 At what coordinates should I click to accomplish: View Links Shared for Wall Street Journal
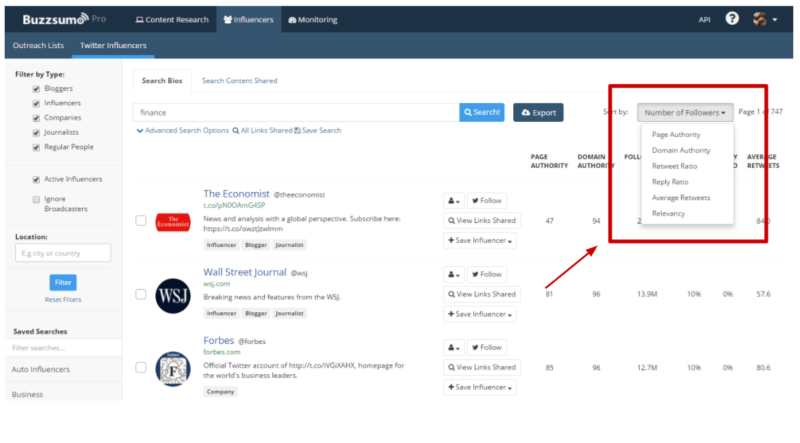(482, 294)
